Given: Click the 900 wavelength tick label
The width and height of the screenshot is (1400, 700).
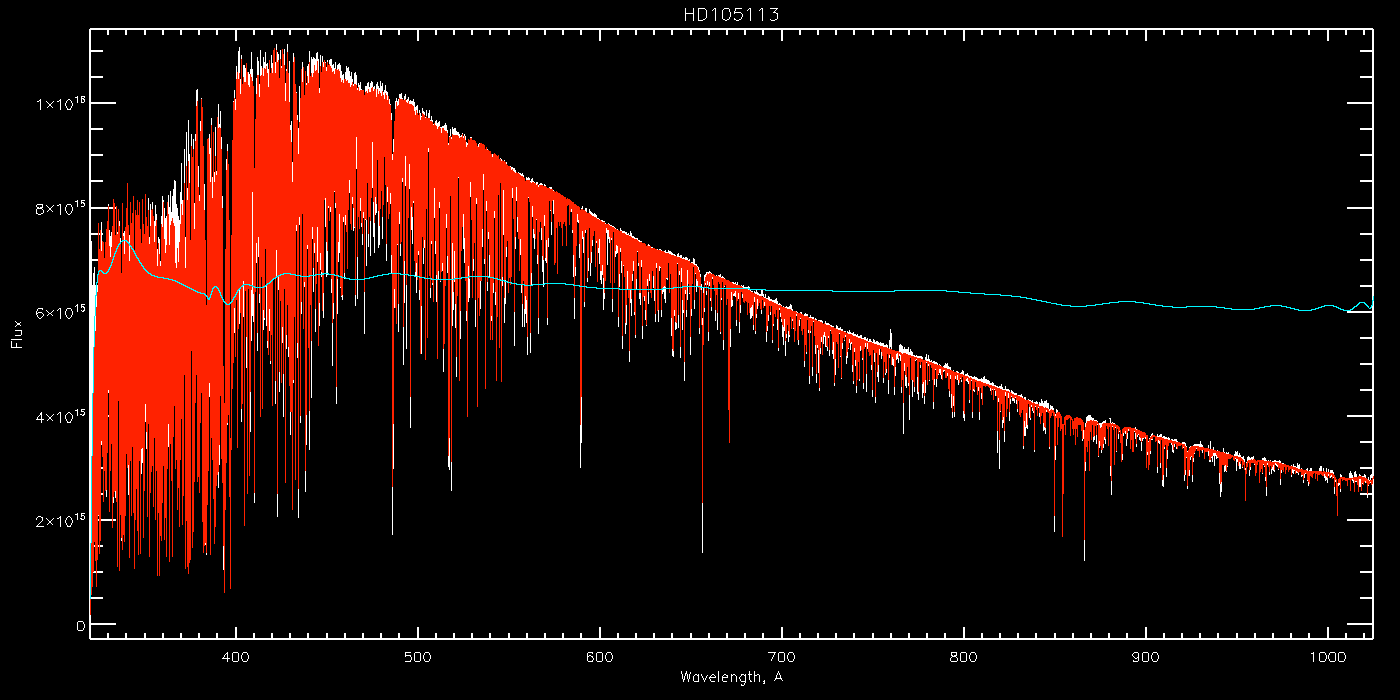Looking at the screenshot, I should pos(1146,656).
